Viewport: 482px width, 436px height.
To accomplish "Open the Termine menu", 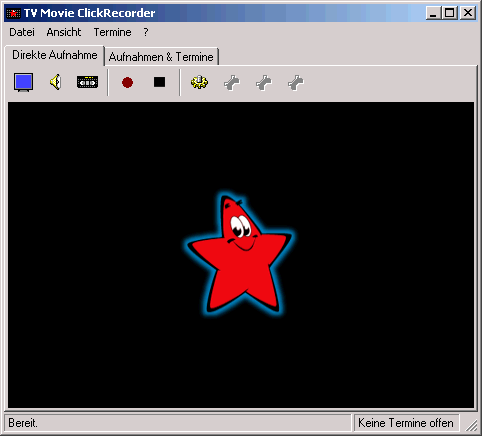I will [x=112, y=32].
